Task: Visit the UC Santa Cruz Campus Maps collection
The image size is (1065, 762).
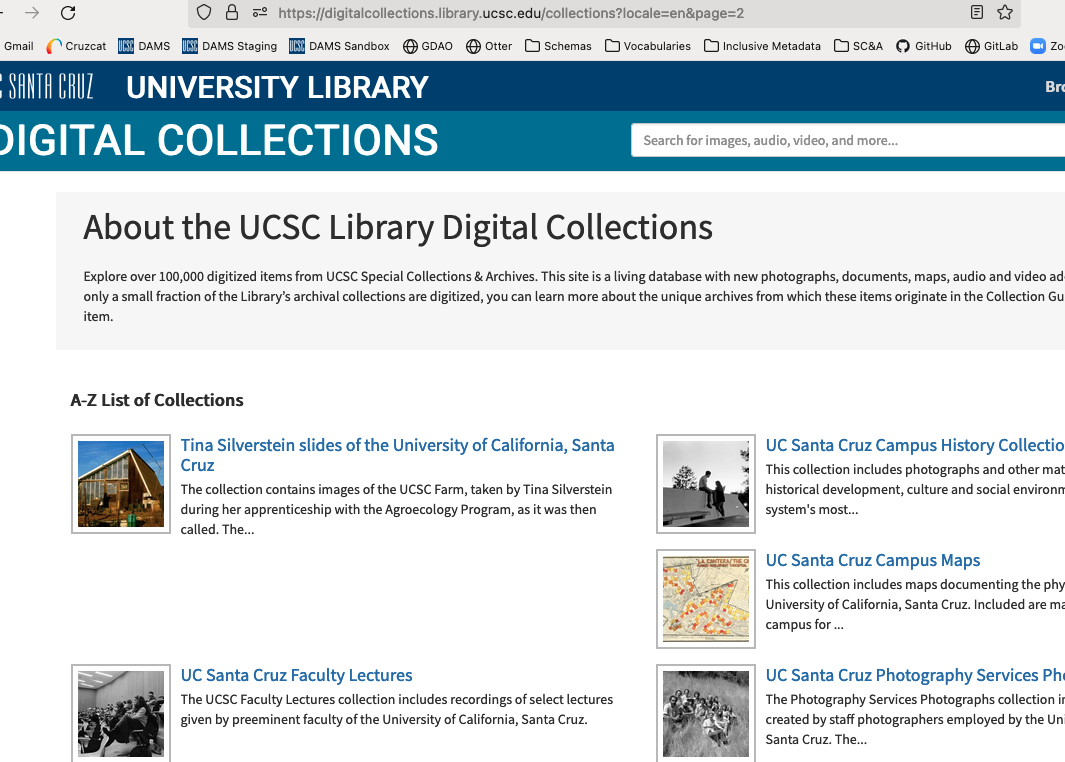Action: point(872,560)
